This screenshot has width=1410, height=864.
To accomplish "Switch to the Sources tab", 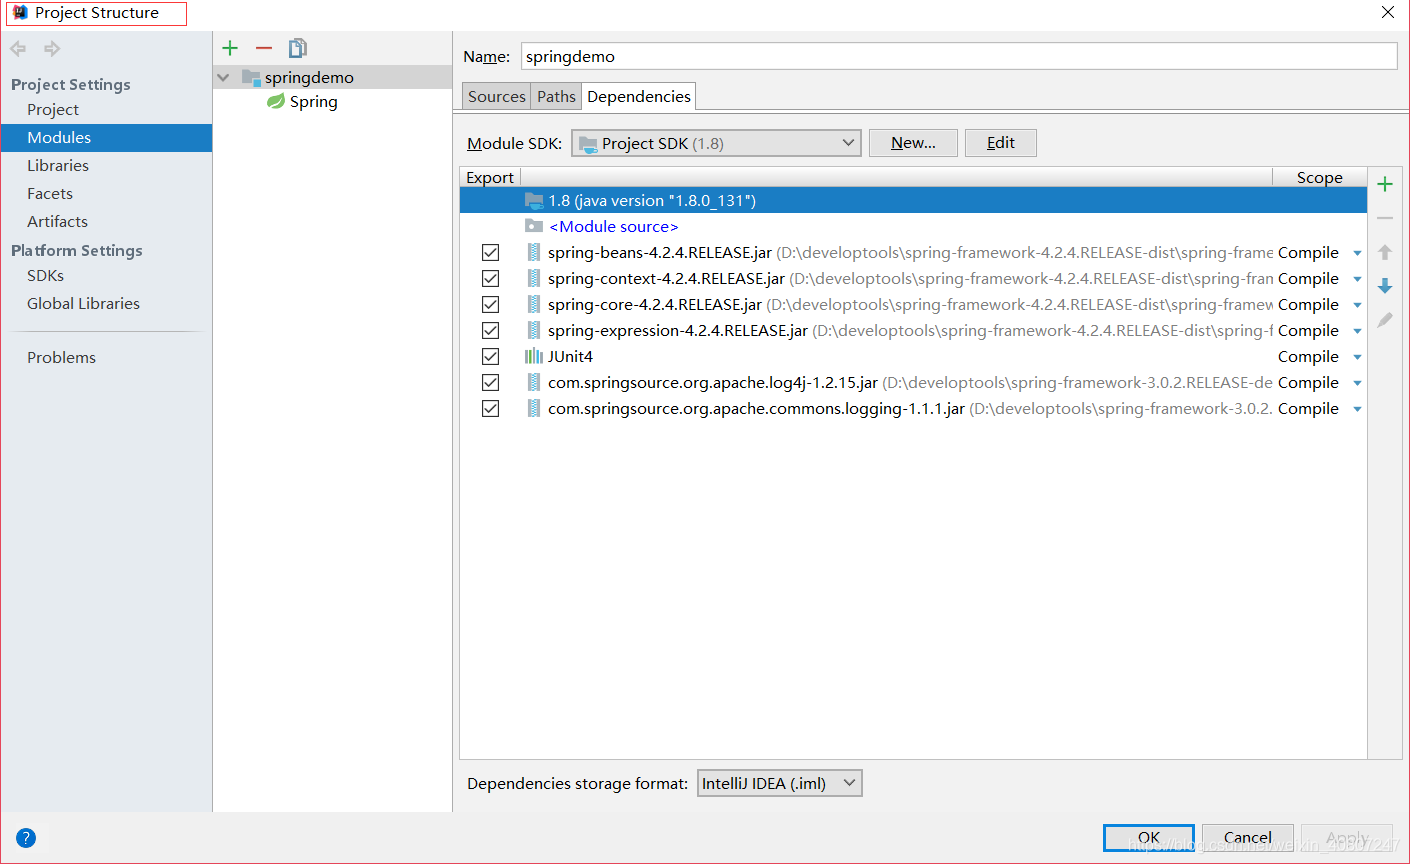I will (x=496, y=96).
